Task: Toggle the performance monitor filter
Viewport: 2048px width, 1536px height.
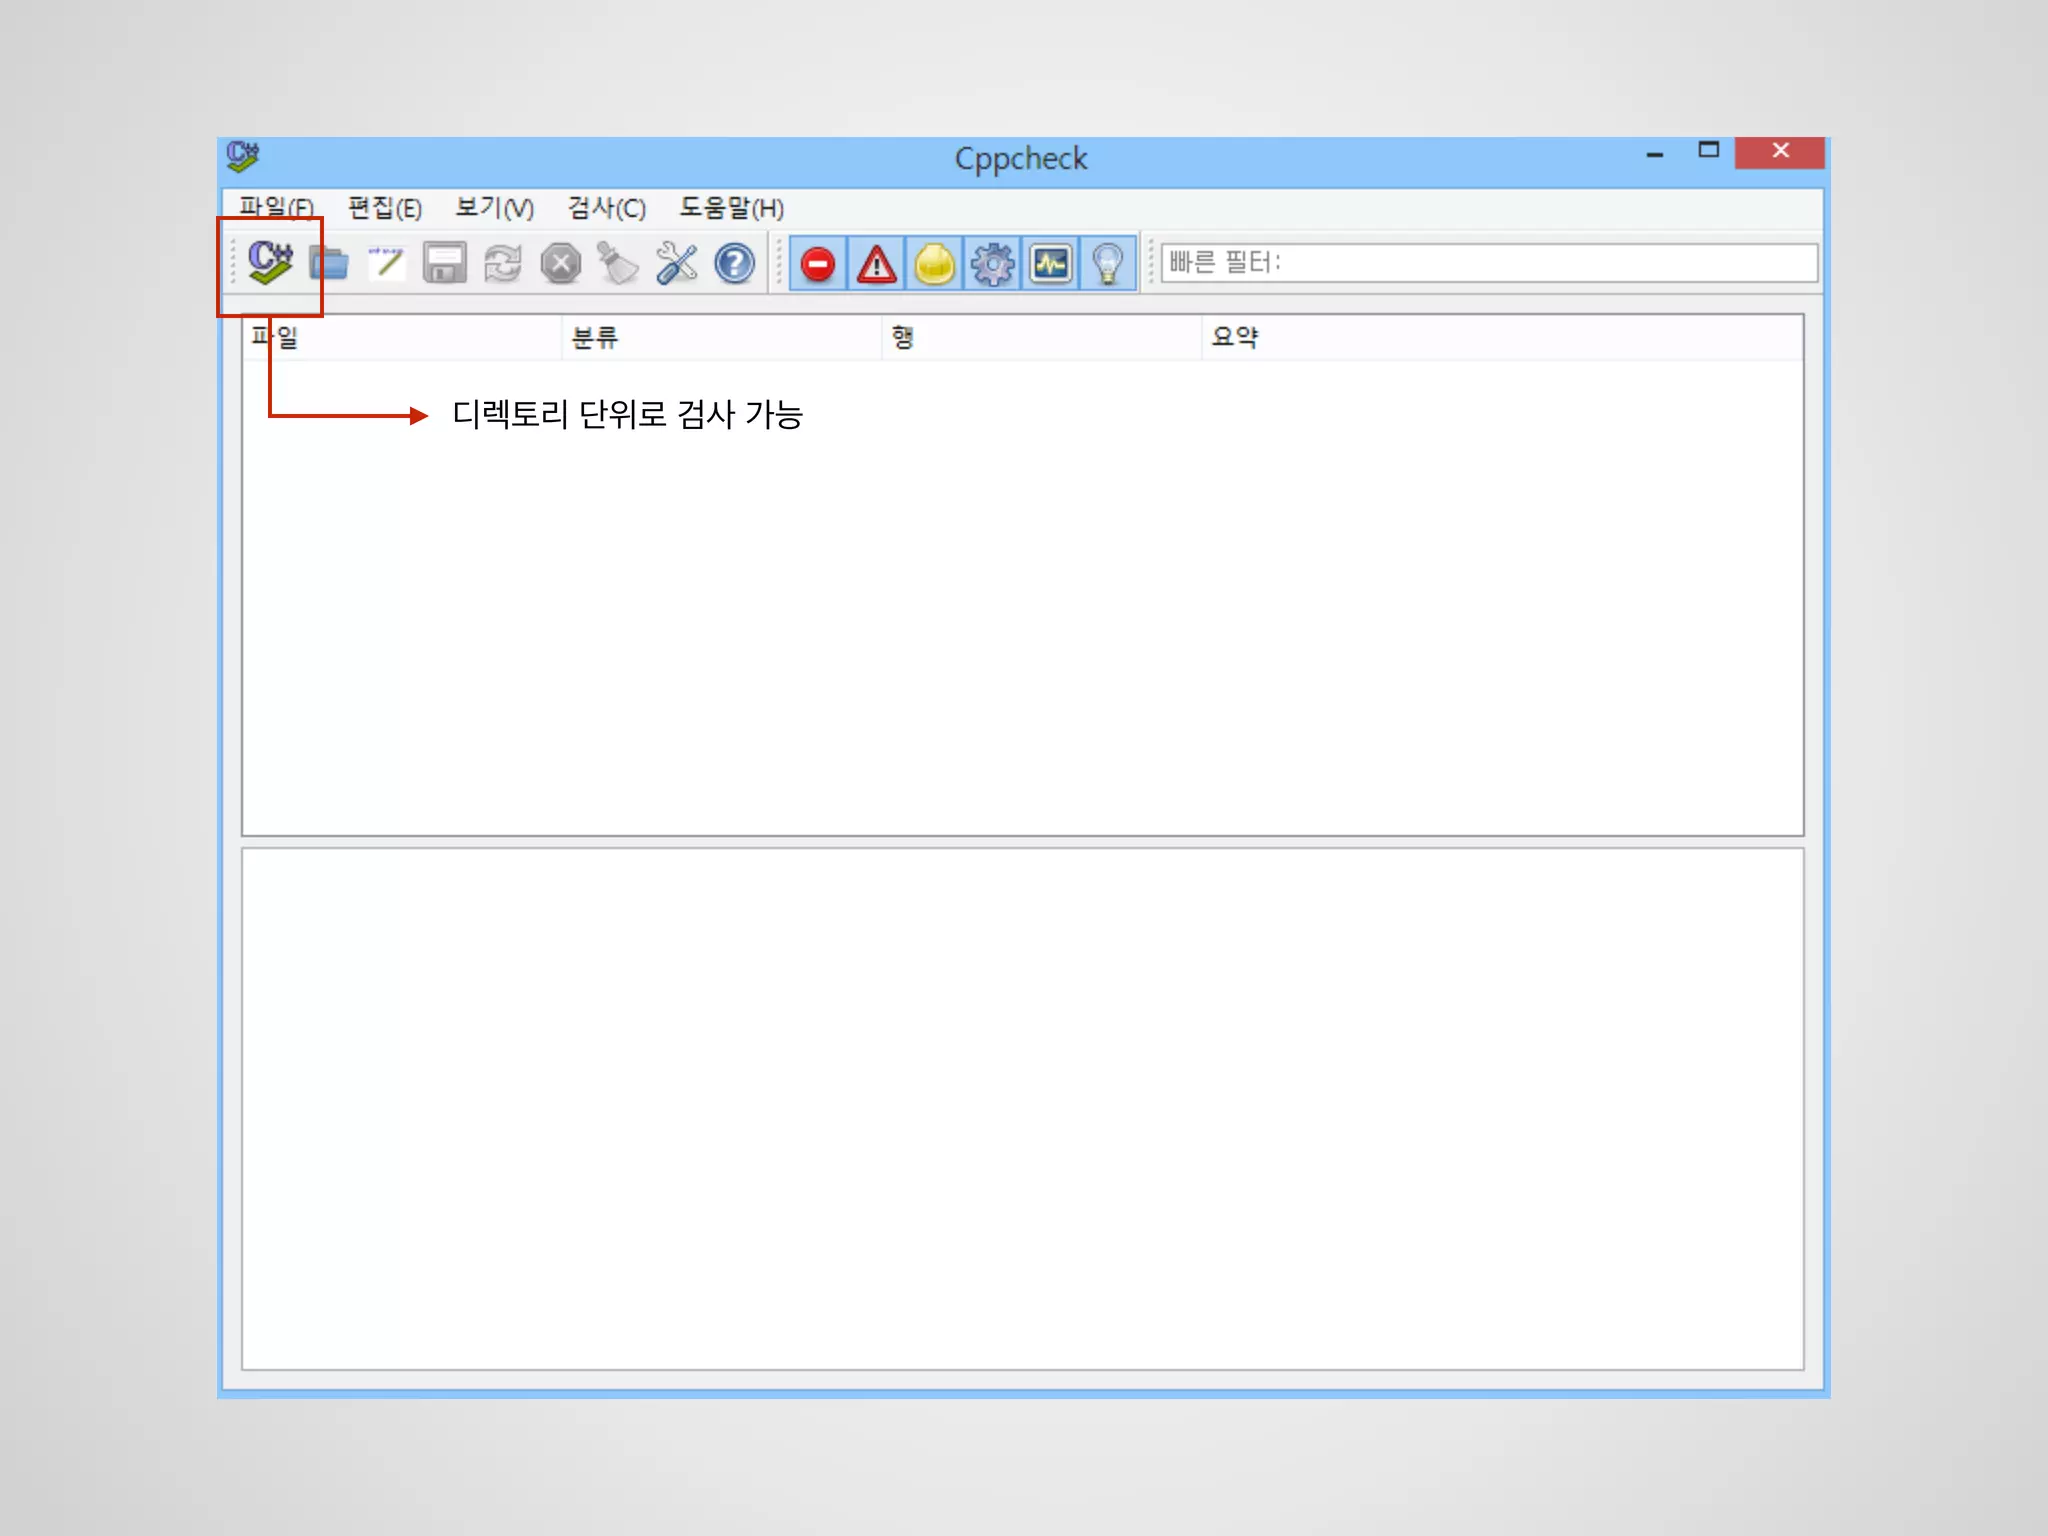Action: point(1050,264)
